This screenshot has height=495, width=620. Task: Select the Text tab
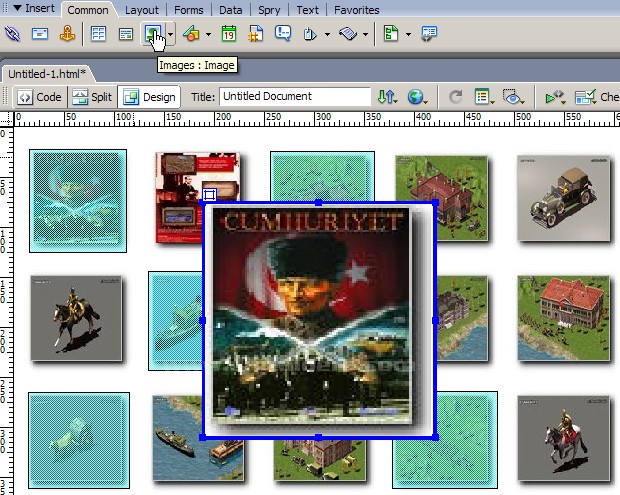click(x=307, y=10)
